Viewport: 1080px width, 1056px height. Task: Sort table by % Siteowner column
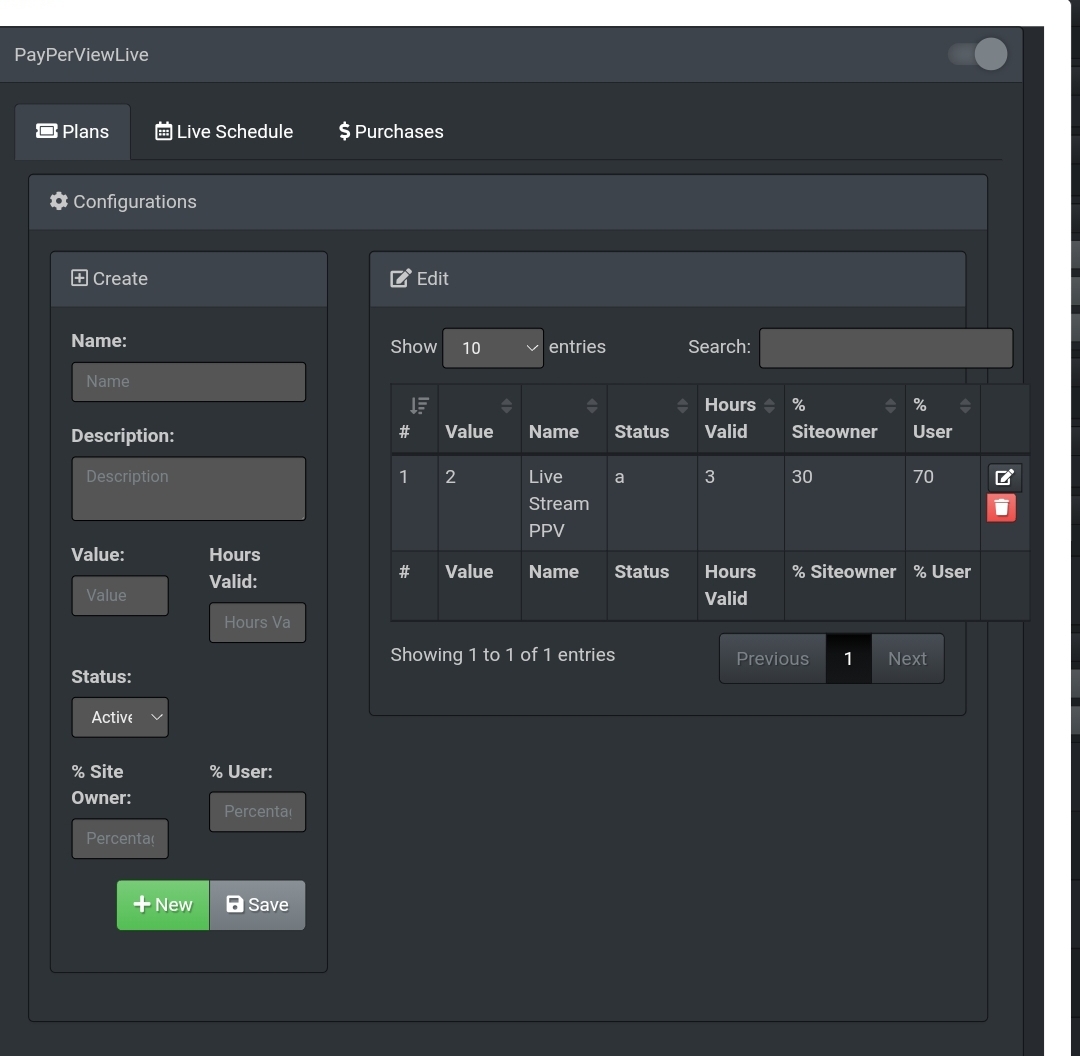pyautogui.click(x=844, y=419)
